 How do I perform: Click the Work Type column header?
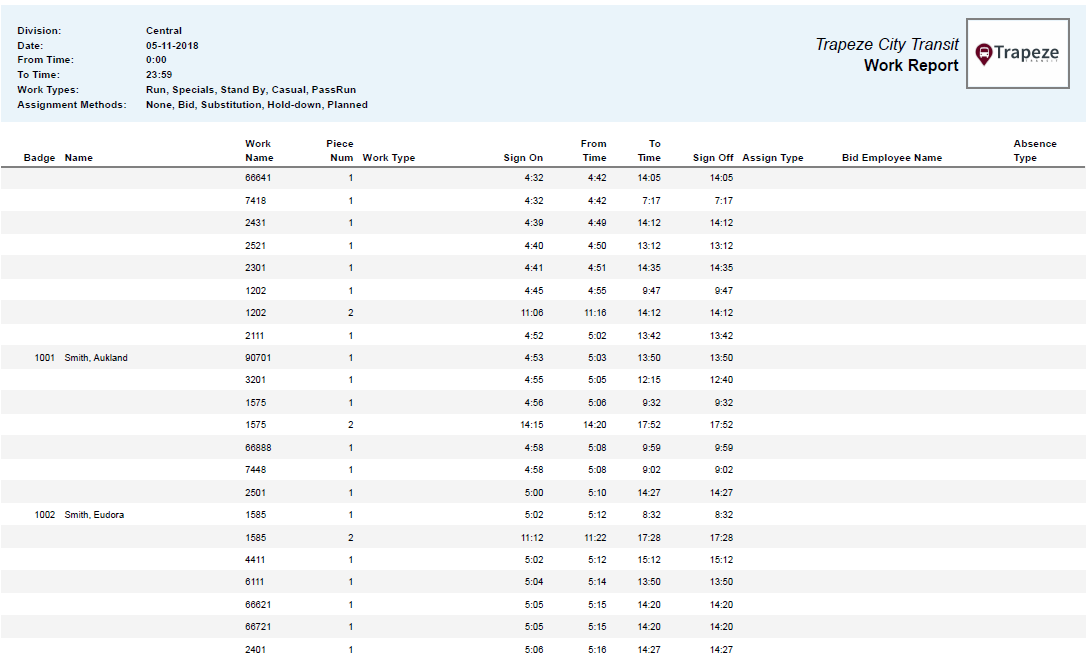coord(388,158)
